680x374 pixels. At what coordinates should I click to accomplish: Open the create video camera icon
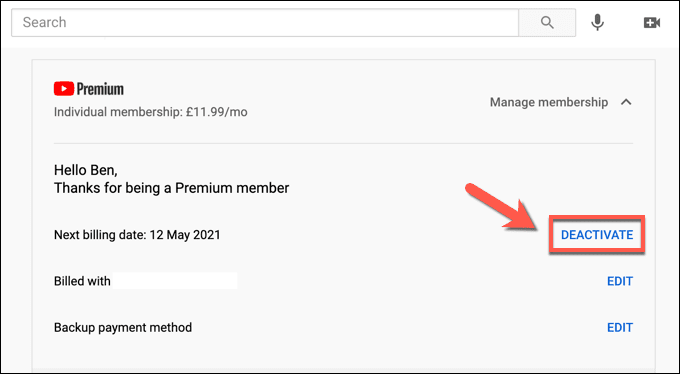(652, 23)
